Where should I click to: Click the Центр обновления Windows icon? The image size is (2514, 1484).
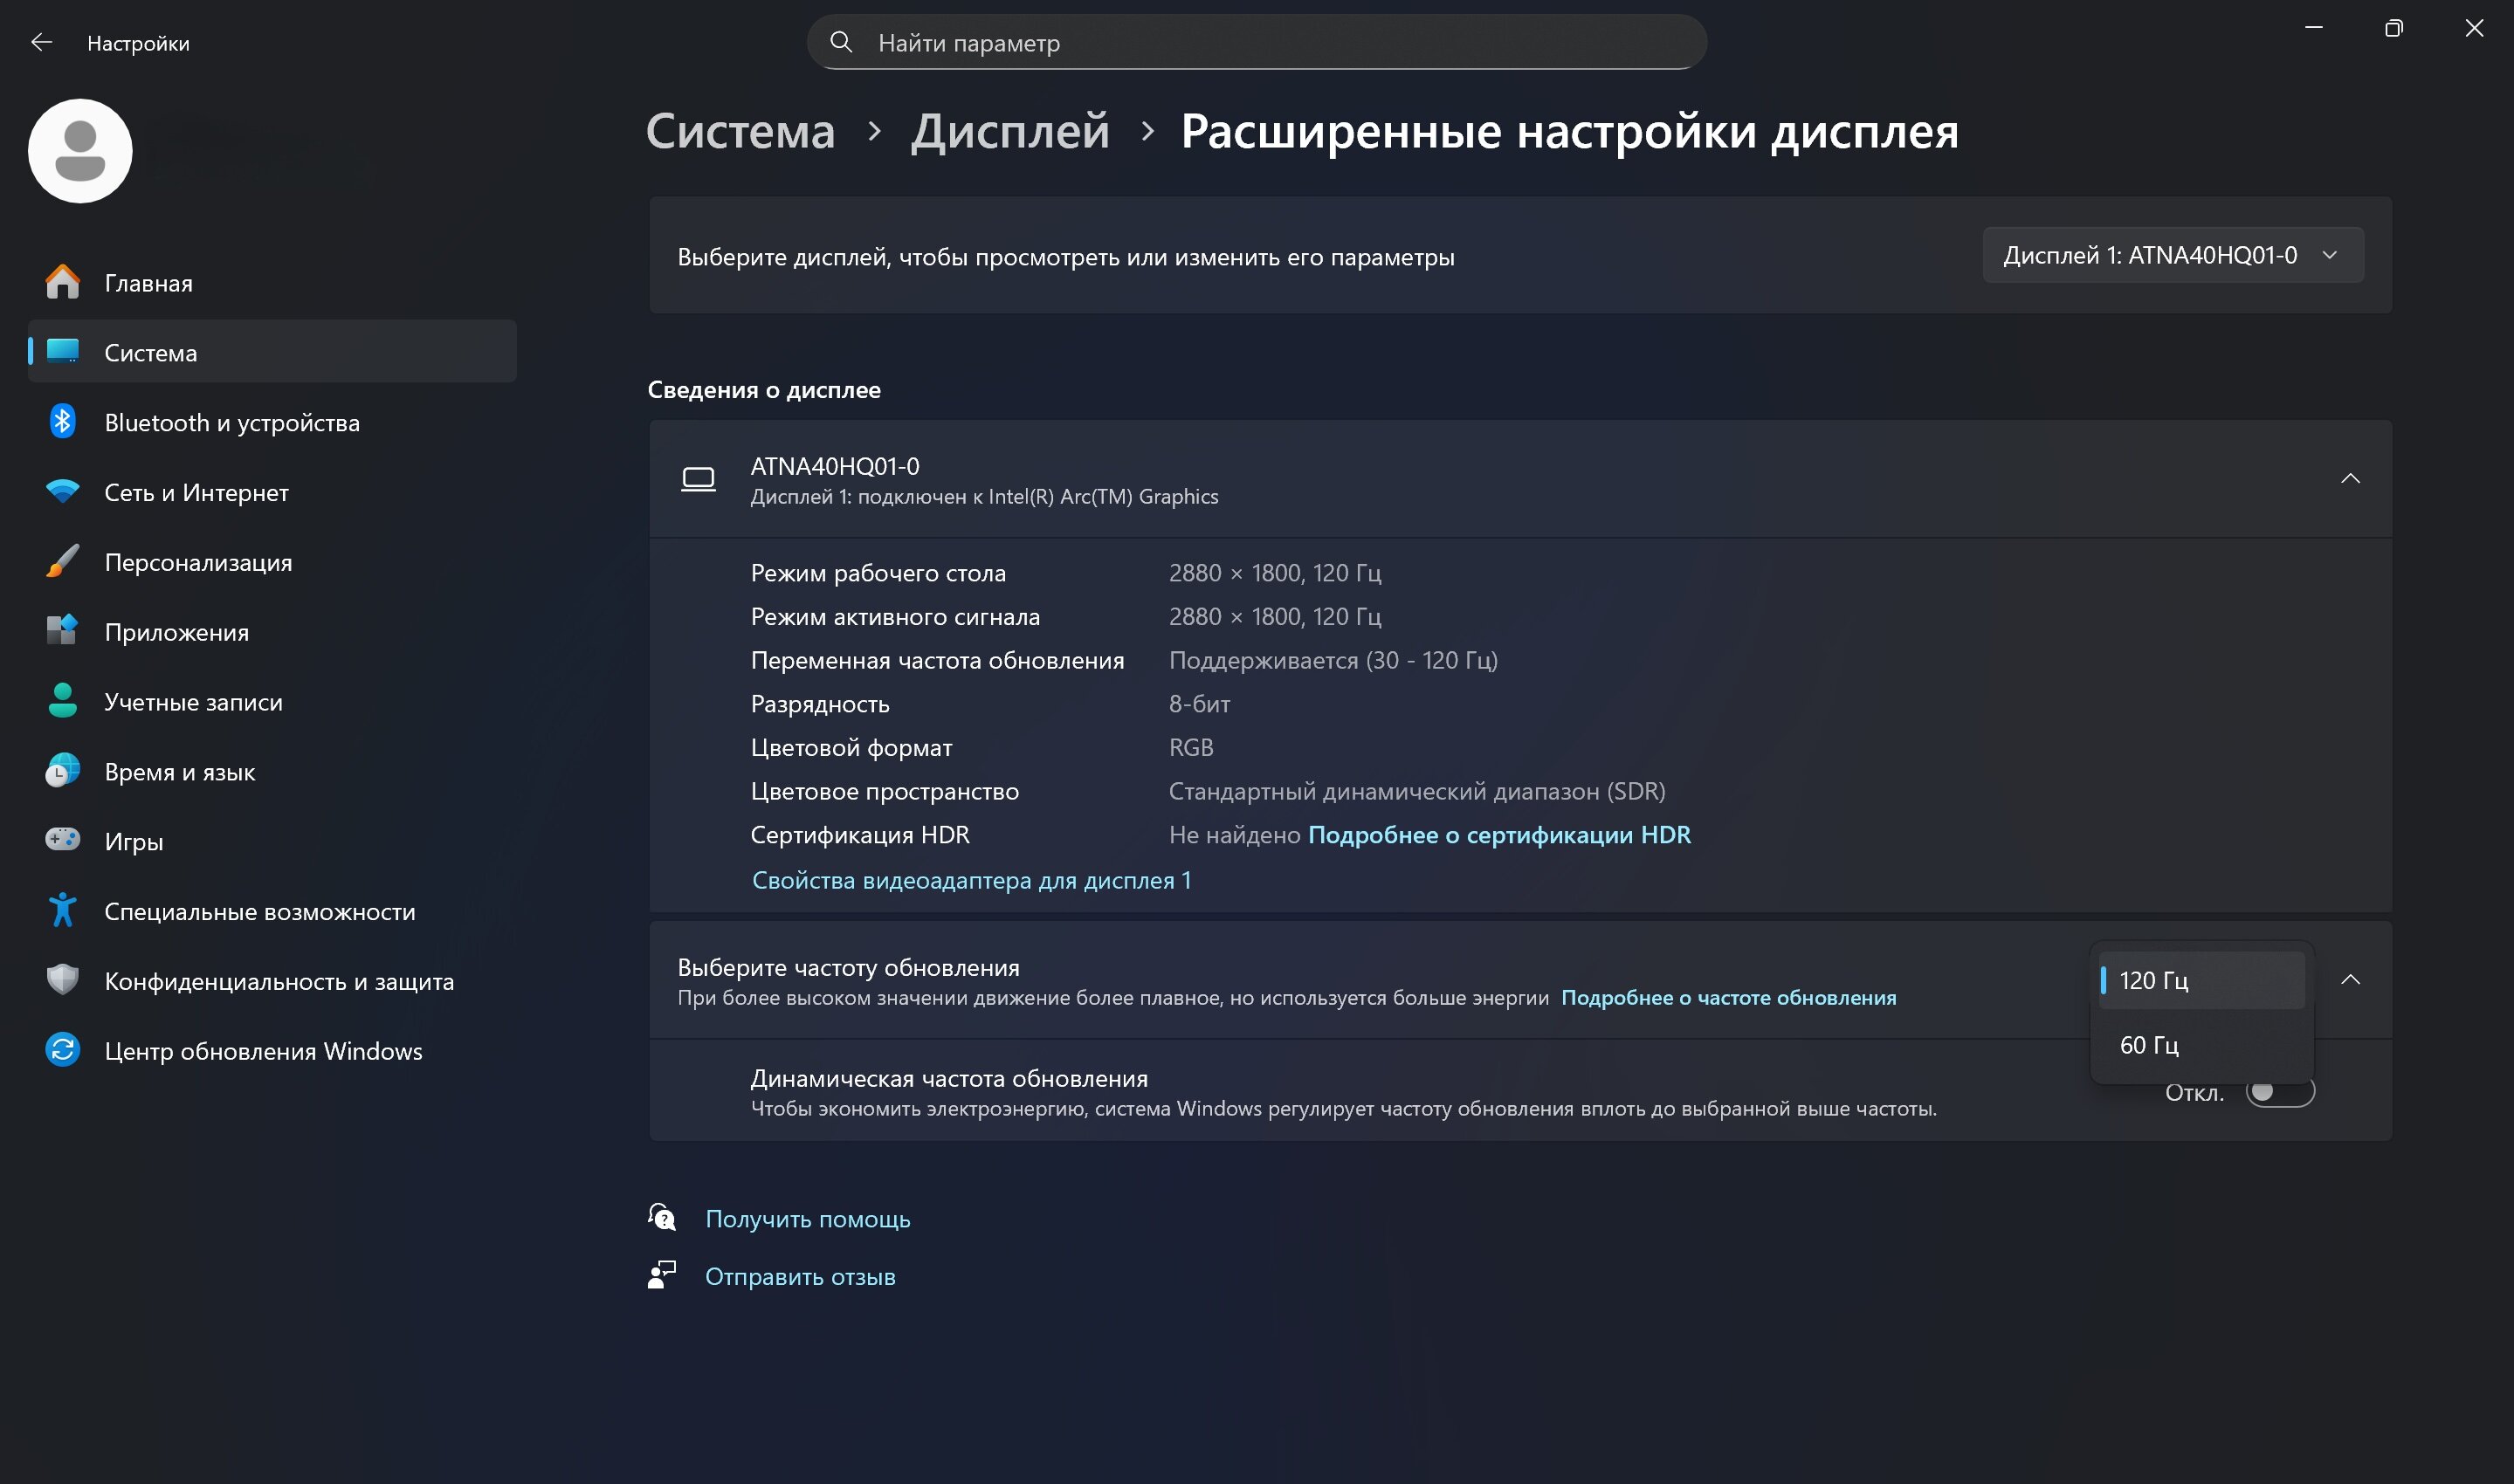click(62, 1050)
